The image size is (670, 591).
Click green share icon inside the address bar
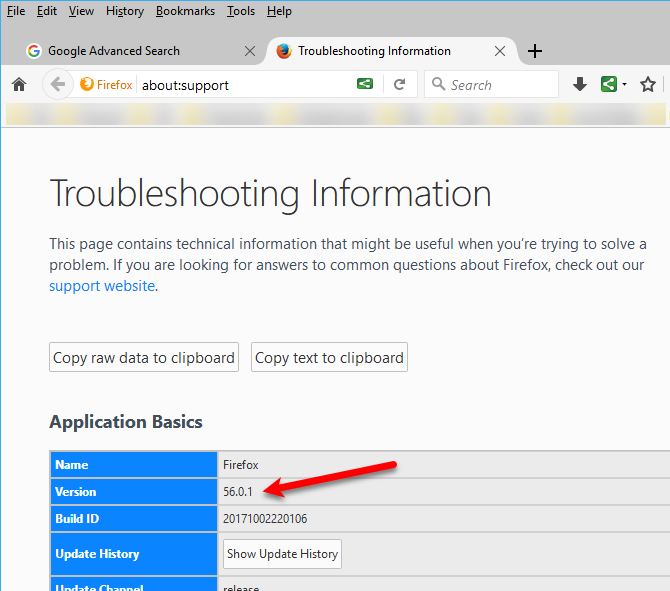367,85
